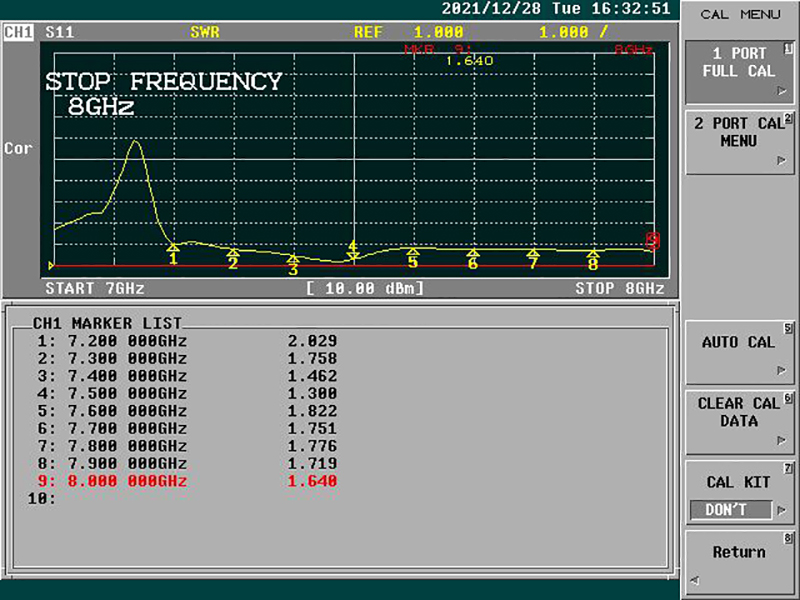Click the CH1 MARKER LIST heading

coord(107,323)
